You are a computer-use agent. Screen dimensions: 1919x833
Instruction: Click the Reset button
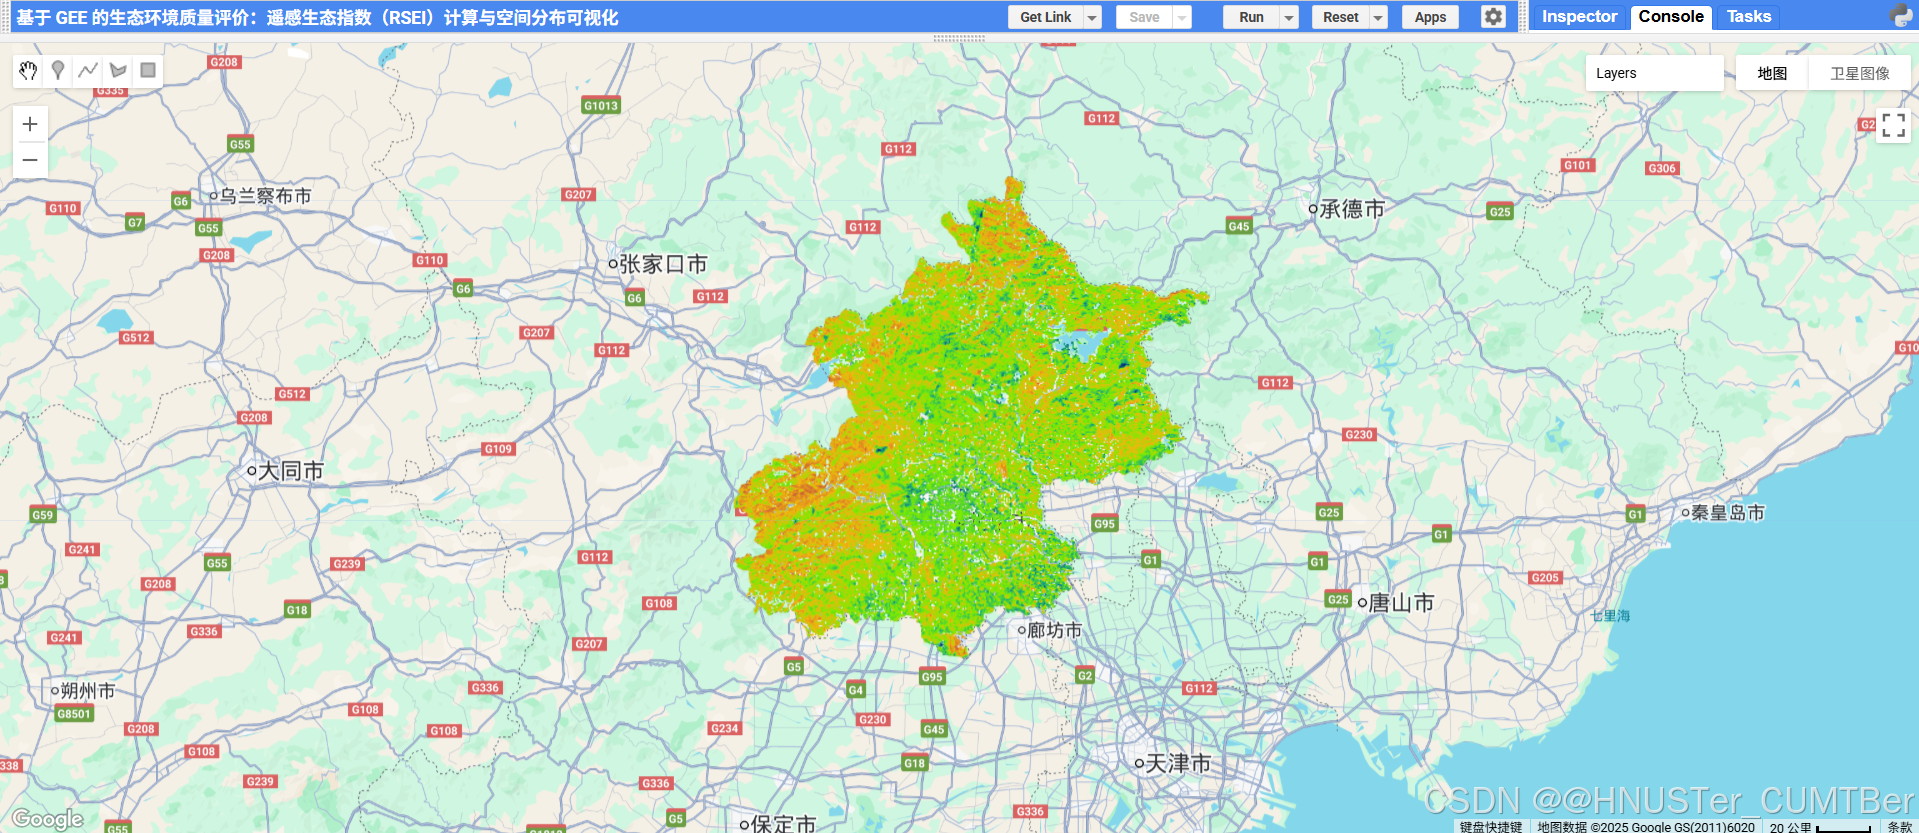pyautogui.click(x=1340, y=17)
